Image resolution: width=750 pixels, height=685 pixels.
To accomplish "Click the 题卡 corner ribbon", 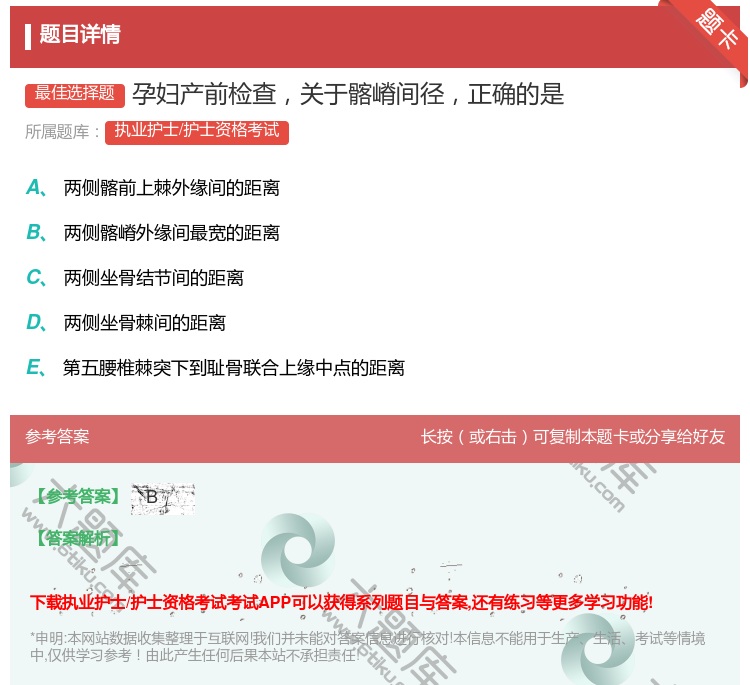I will pos(716,31).
